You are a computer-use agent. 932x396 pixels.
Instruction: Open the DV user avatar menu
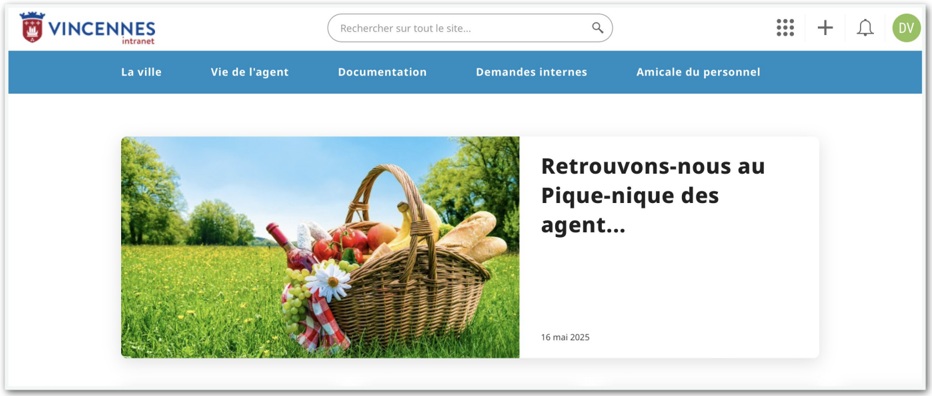point(906,28)
